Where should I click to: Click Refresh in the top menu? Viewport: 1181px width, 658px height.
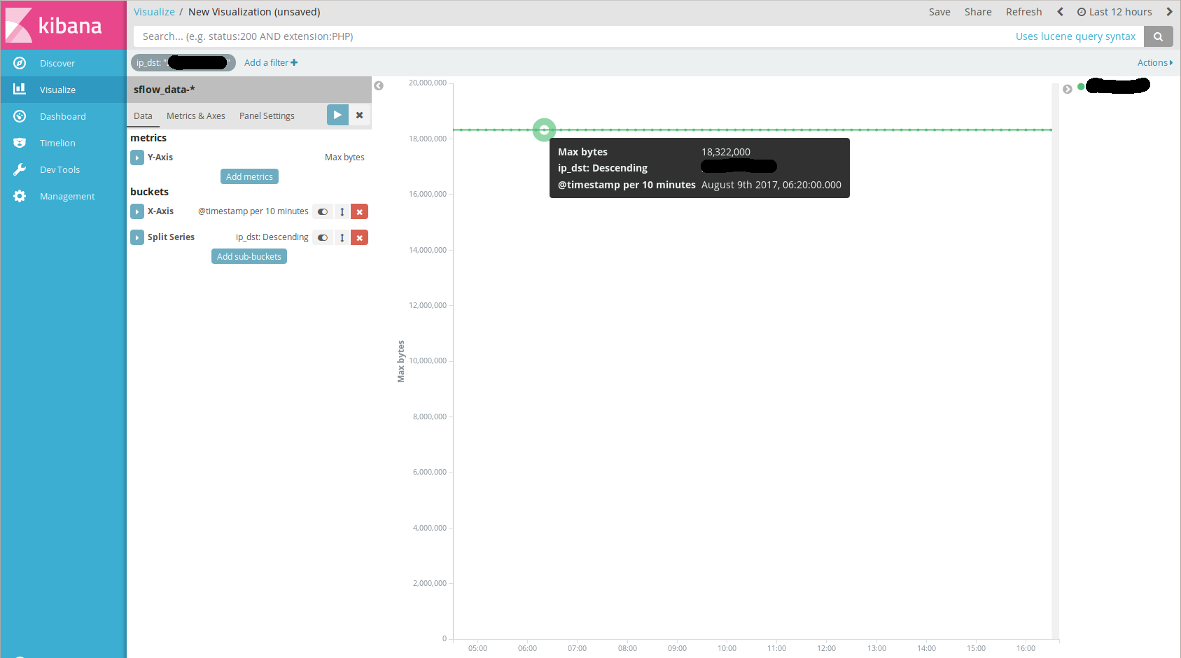tap(1024, 12)
